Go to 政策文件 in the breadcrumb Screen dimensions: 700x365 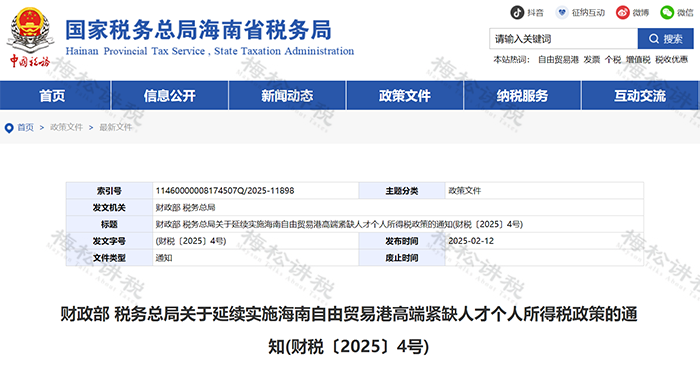[67, 128]
